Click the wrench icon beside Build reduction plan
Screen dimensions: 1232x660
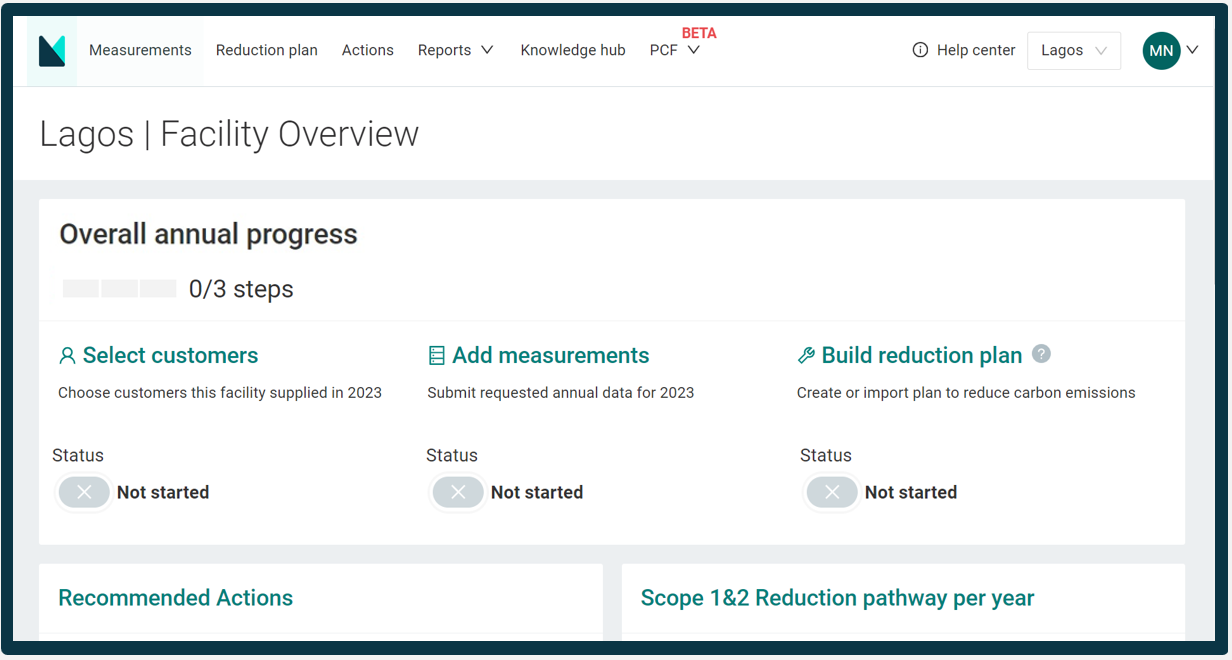tap(806, 356)
